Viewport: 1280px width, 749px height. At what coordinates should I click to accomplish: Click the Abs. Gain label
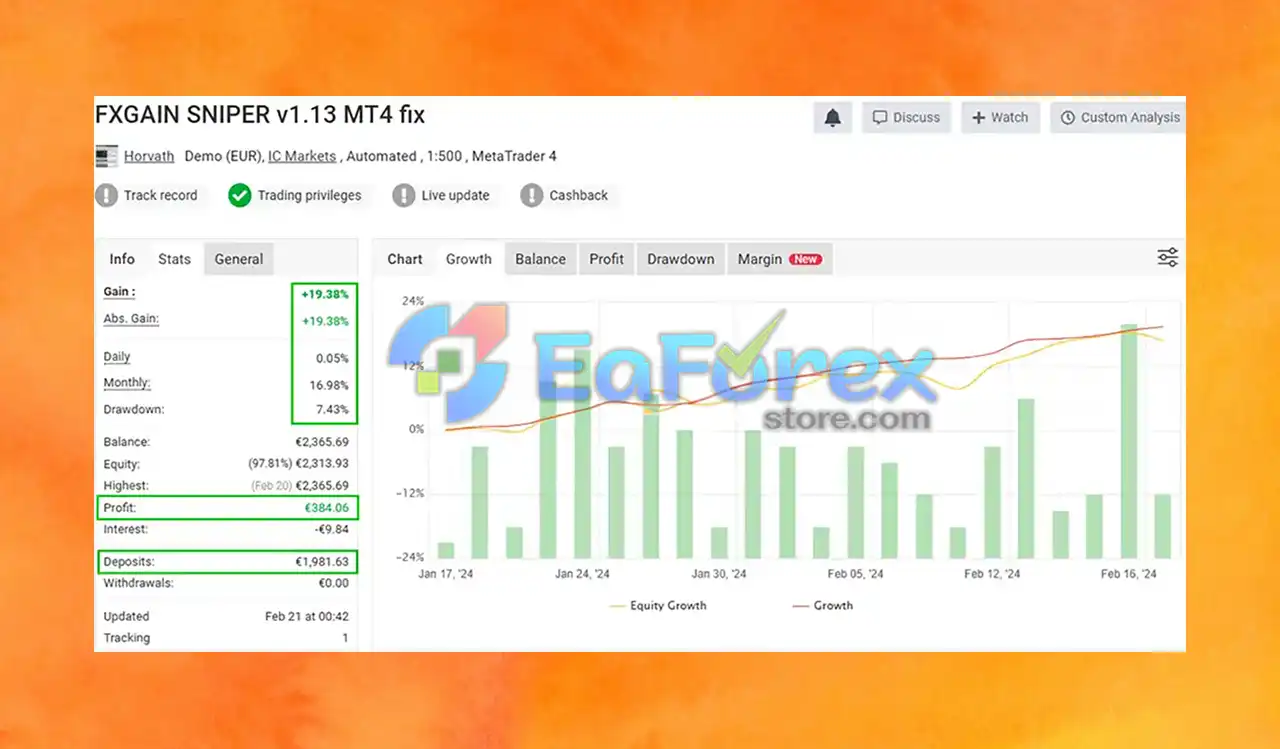(x=131, y=319)
